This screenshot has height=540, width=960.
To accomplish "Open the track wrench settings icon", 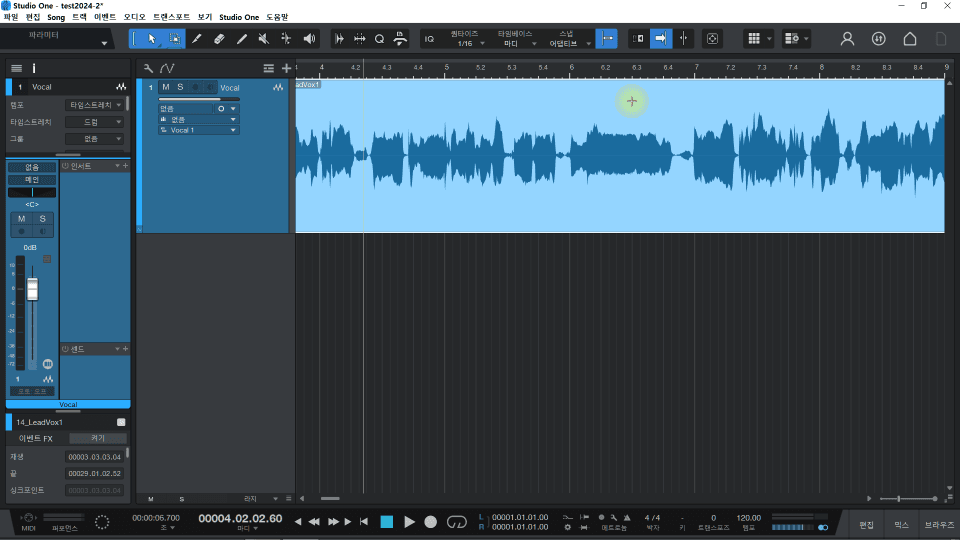I will pyautogui.click(x=148, y=68).
